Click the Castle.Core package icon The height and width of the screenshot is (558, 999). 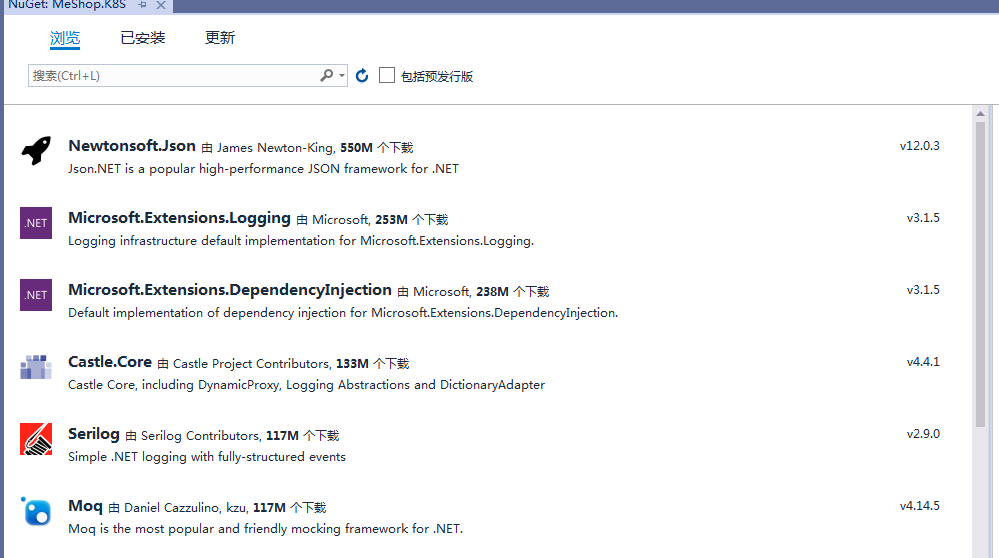click(36, 367)
